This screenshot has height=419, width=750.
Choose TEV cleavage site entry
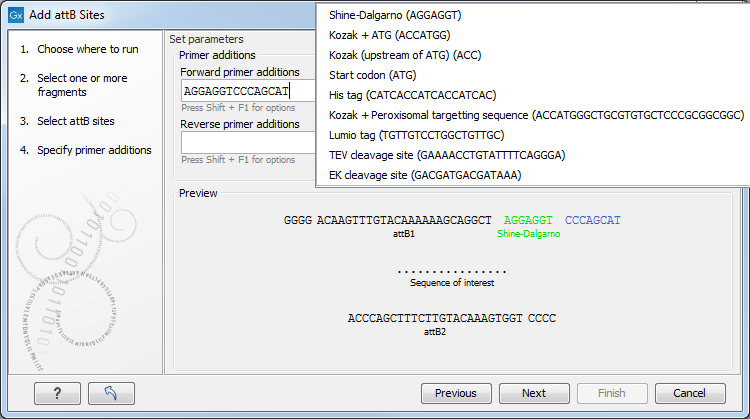coord(433,155)
